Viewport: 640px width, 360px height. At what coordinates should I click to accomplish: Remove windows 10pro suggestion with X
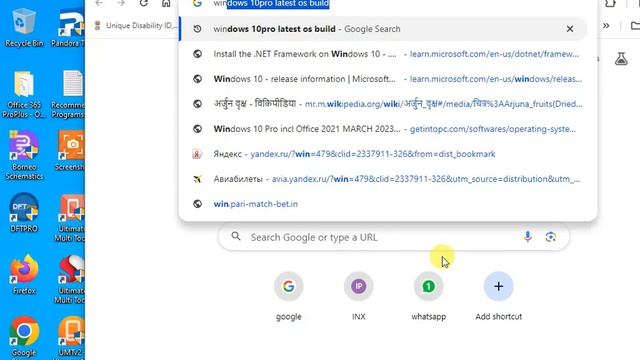[x=570, y=29]
